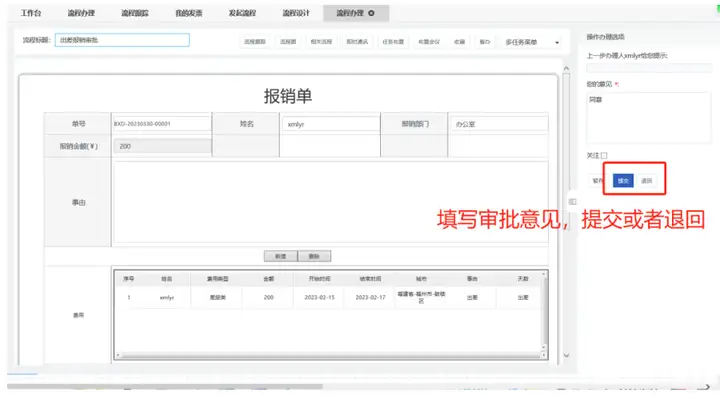Click the 多任务菜单 dropdown arrow
The height and width of the screenshot is (396, 720).
(557, 43)
